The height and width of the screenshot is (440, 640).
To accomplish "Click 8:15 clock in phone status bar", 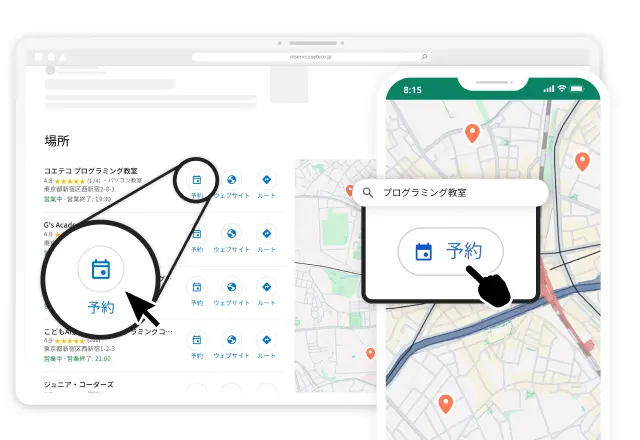I will (412, 90).
